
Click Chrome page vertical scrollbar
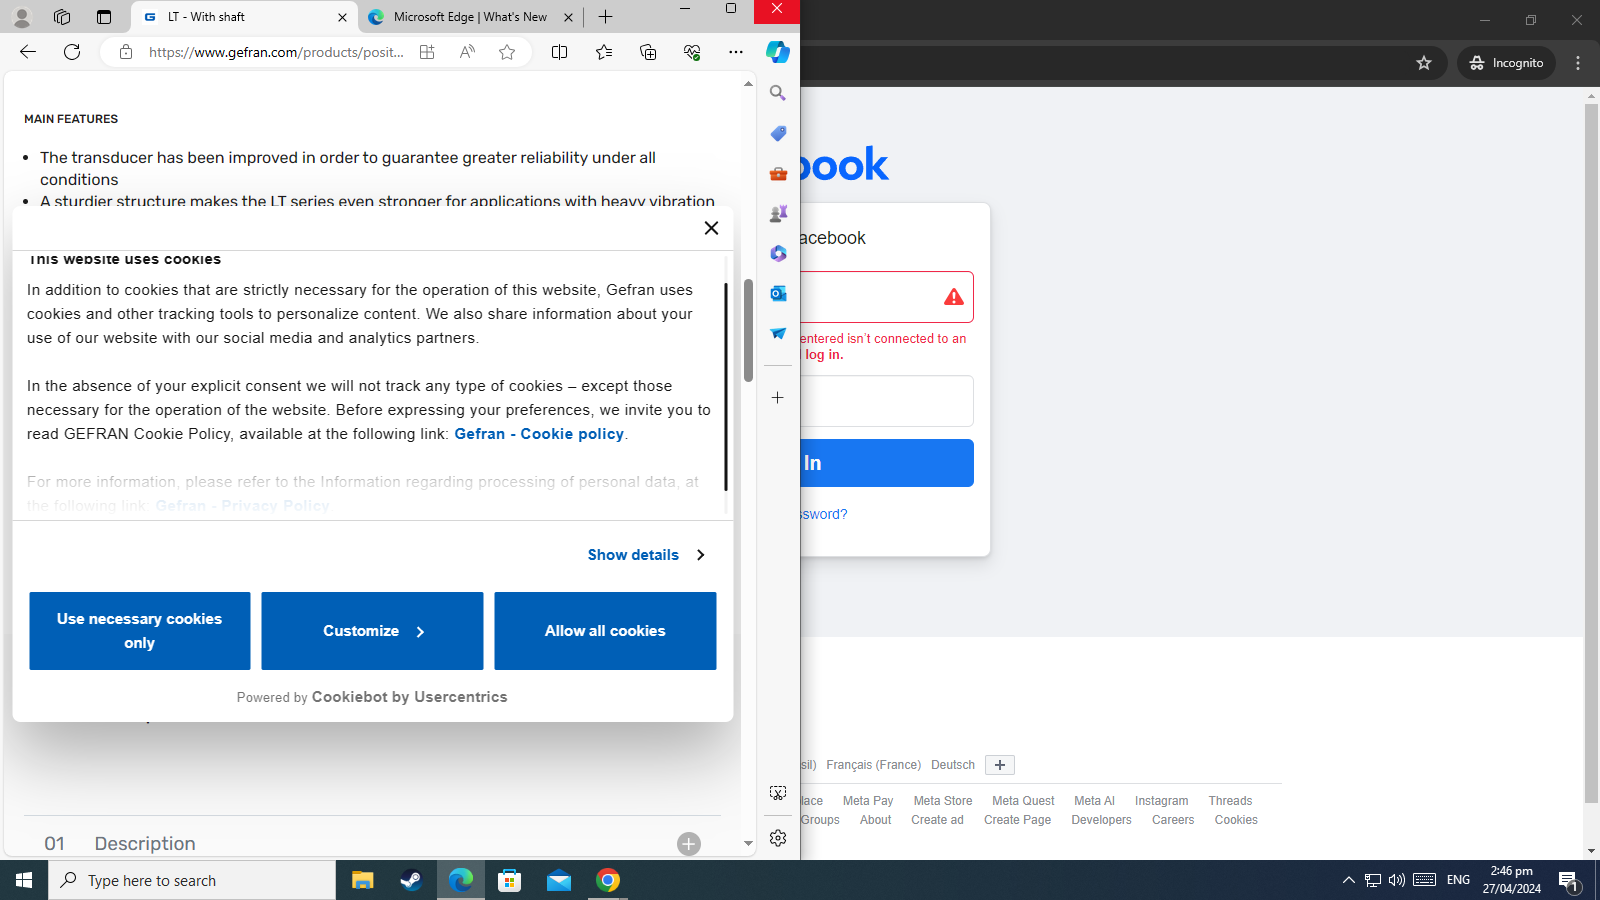[1591, 453]
